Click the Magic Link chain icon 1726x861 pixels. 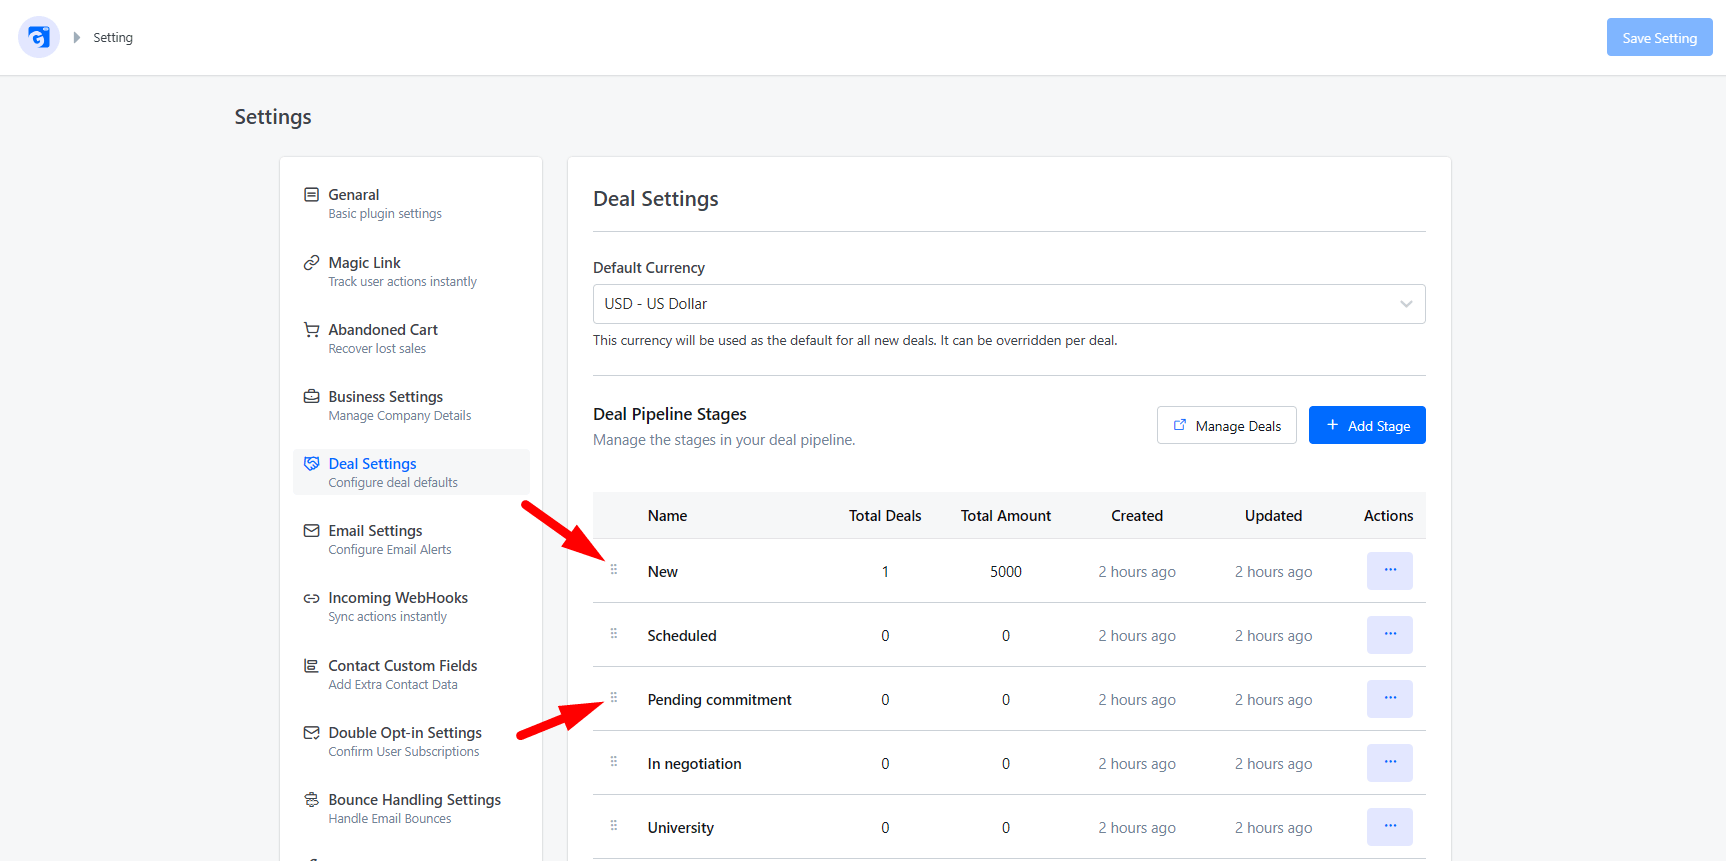[311, 263]
